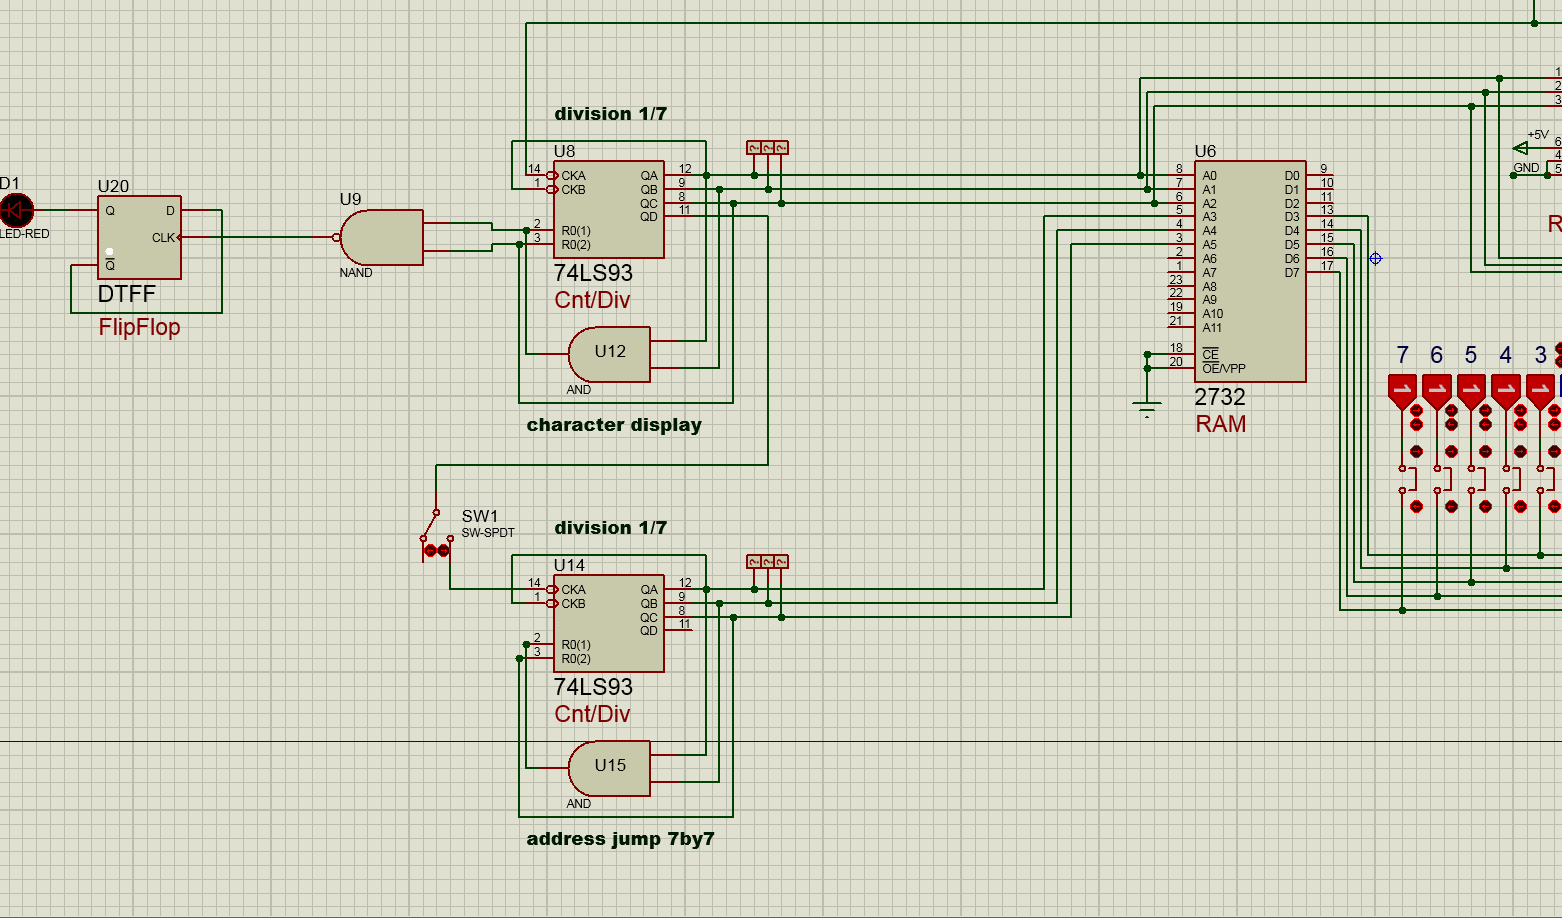1562x918 pixels.
Task: Click the switch contact below logic state 7
Action: 1408,478
